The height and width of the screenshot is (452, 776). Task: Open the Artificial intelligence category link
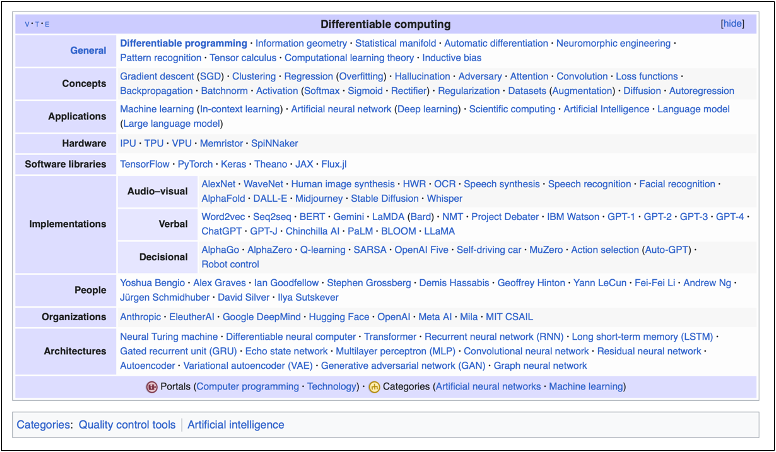click(x=235, y=425)
